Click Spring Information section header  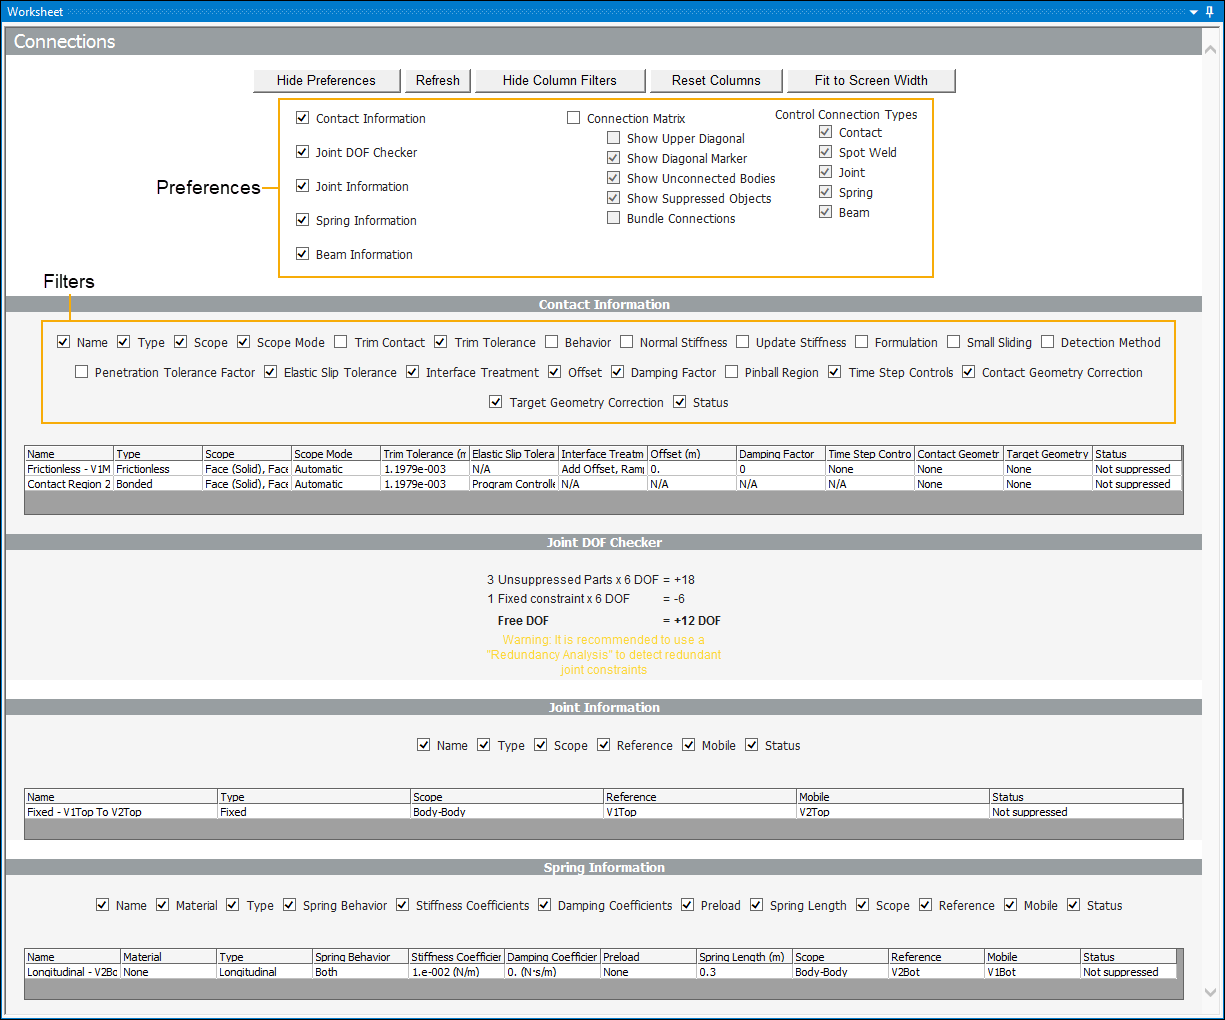coord(604,867)
